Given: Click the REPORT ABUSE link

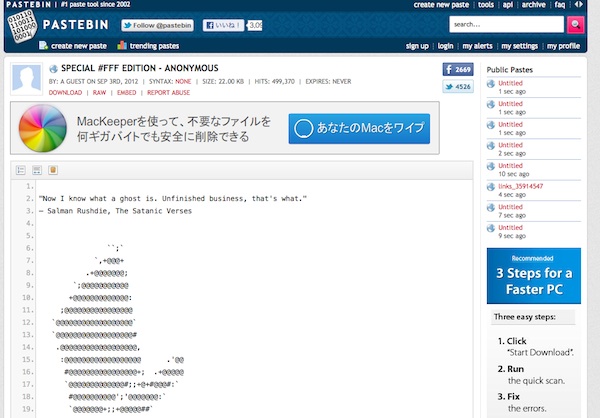Looking at the screenshot, I should point(170,92).
